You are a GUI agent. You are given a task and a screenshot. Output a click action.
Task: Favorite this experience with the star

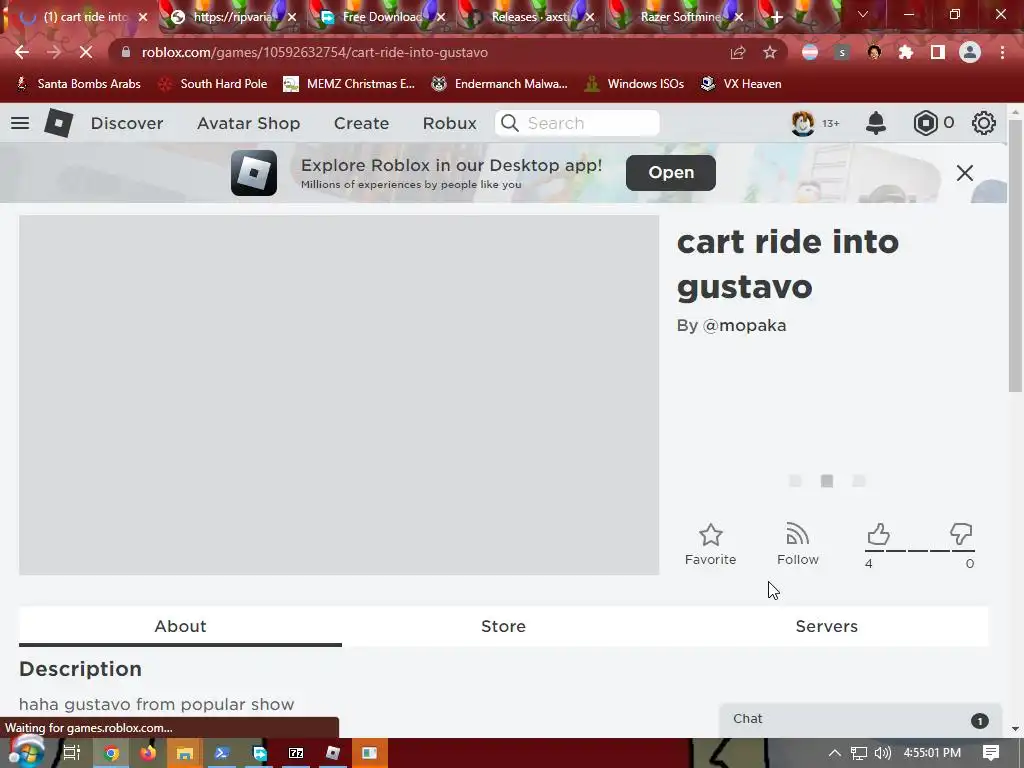point(711,544)
